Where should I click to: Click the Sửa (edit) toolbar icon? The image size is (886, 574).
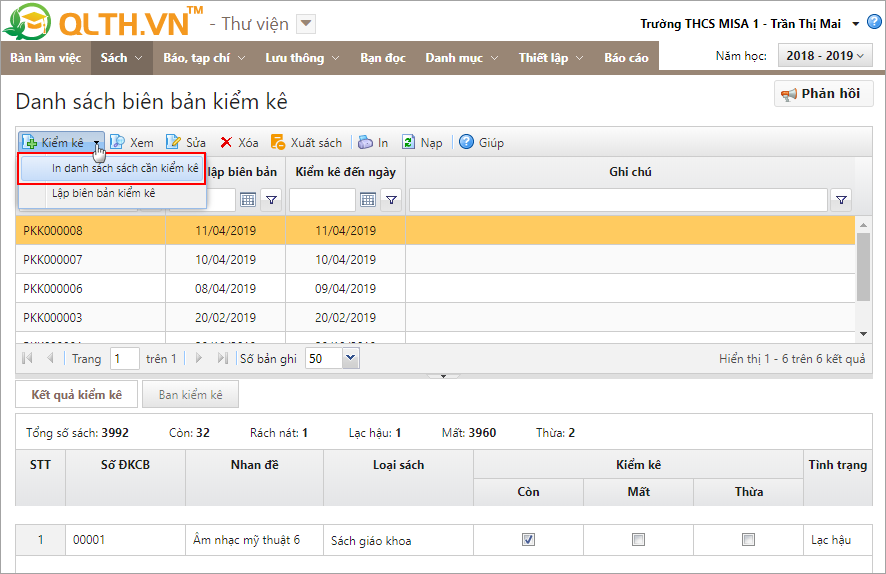tap(173, 143)
